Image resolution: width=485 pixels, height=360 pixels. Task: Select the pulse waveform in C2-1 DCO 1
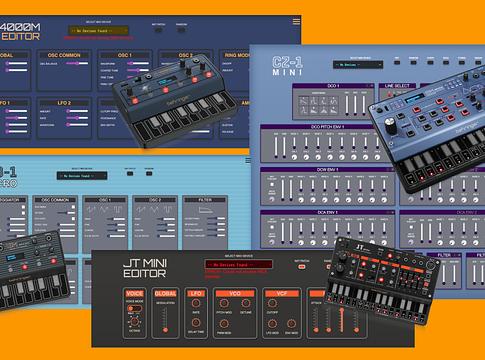[x=324, y=100]
